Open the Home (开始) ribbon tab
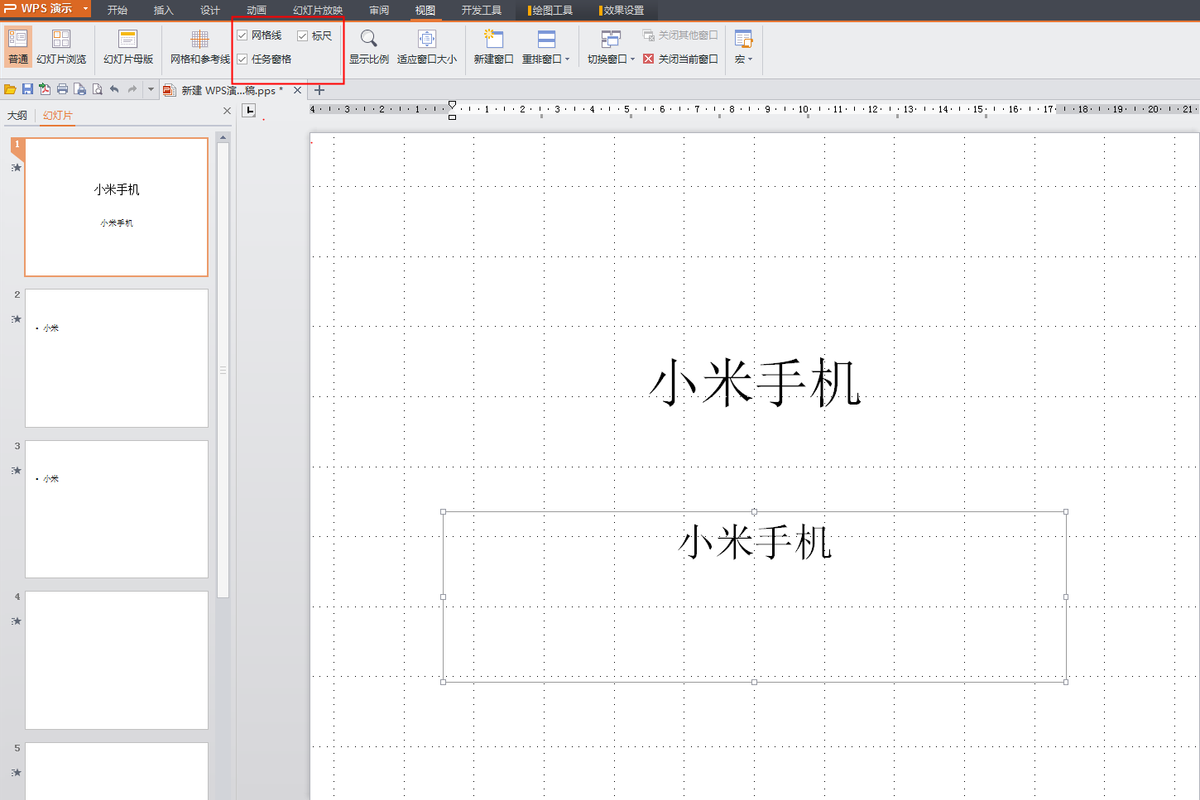1200x800 pixels. click(117, 10)
